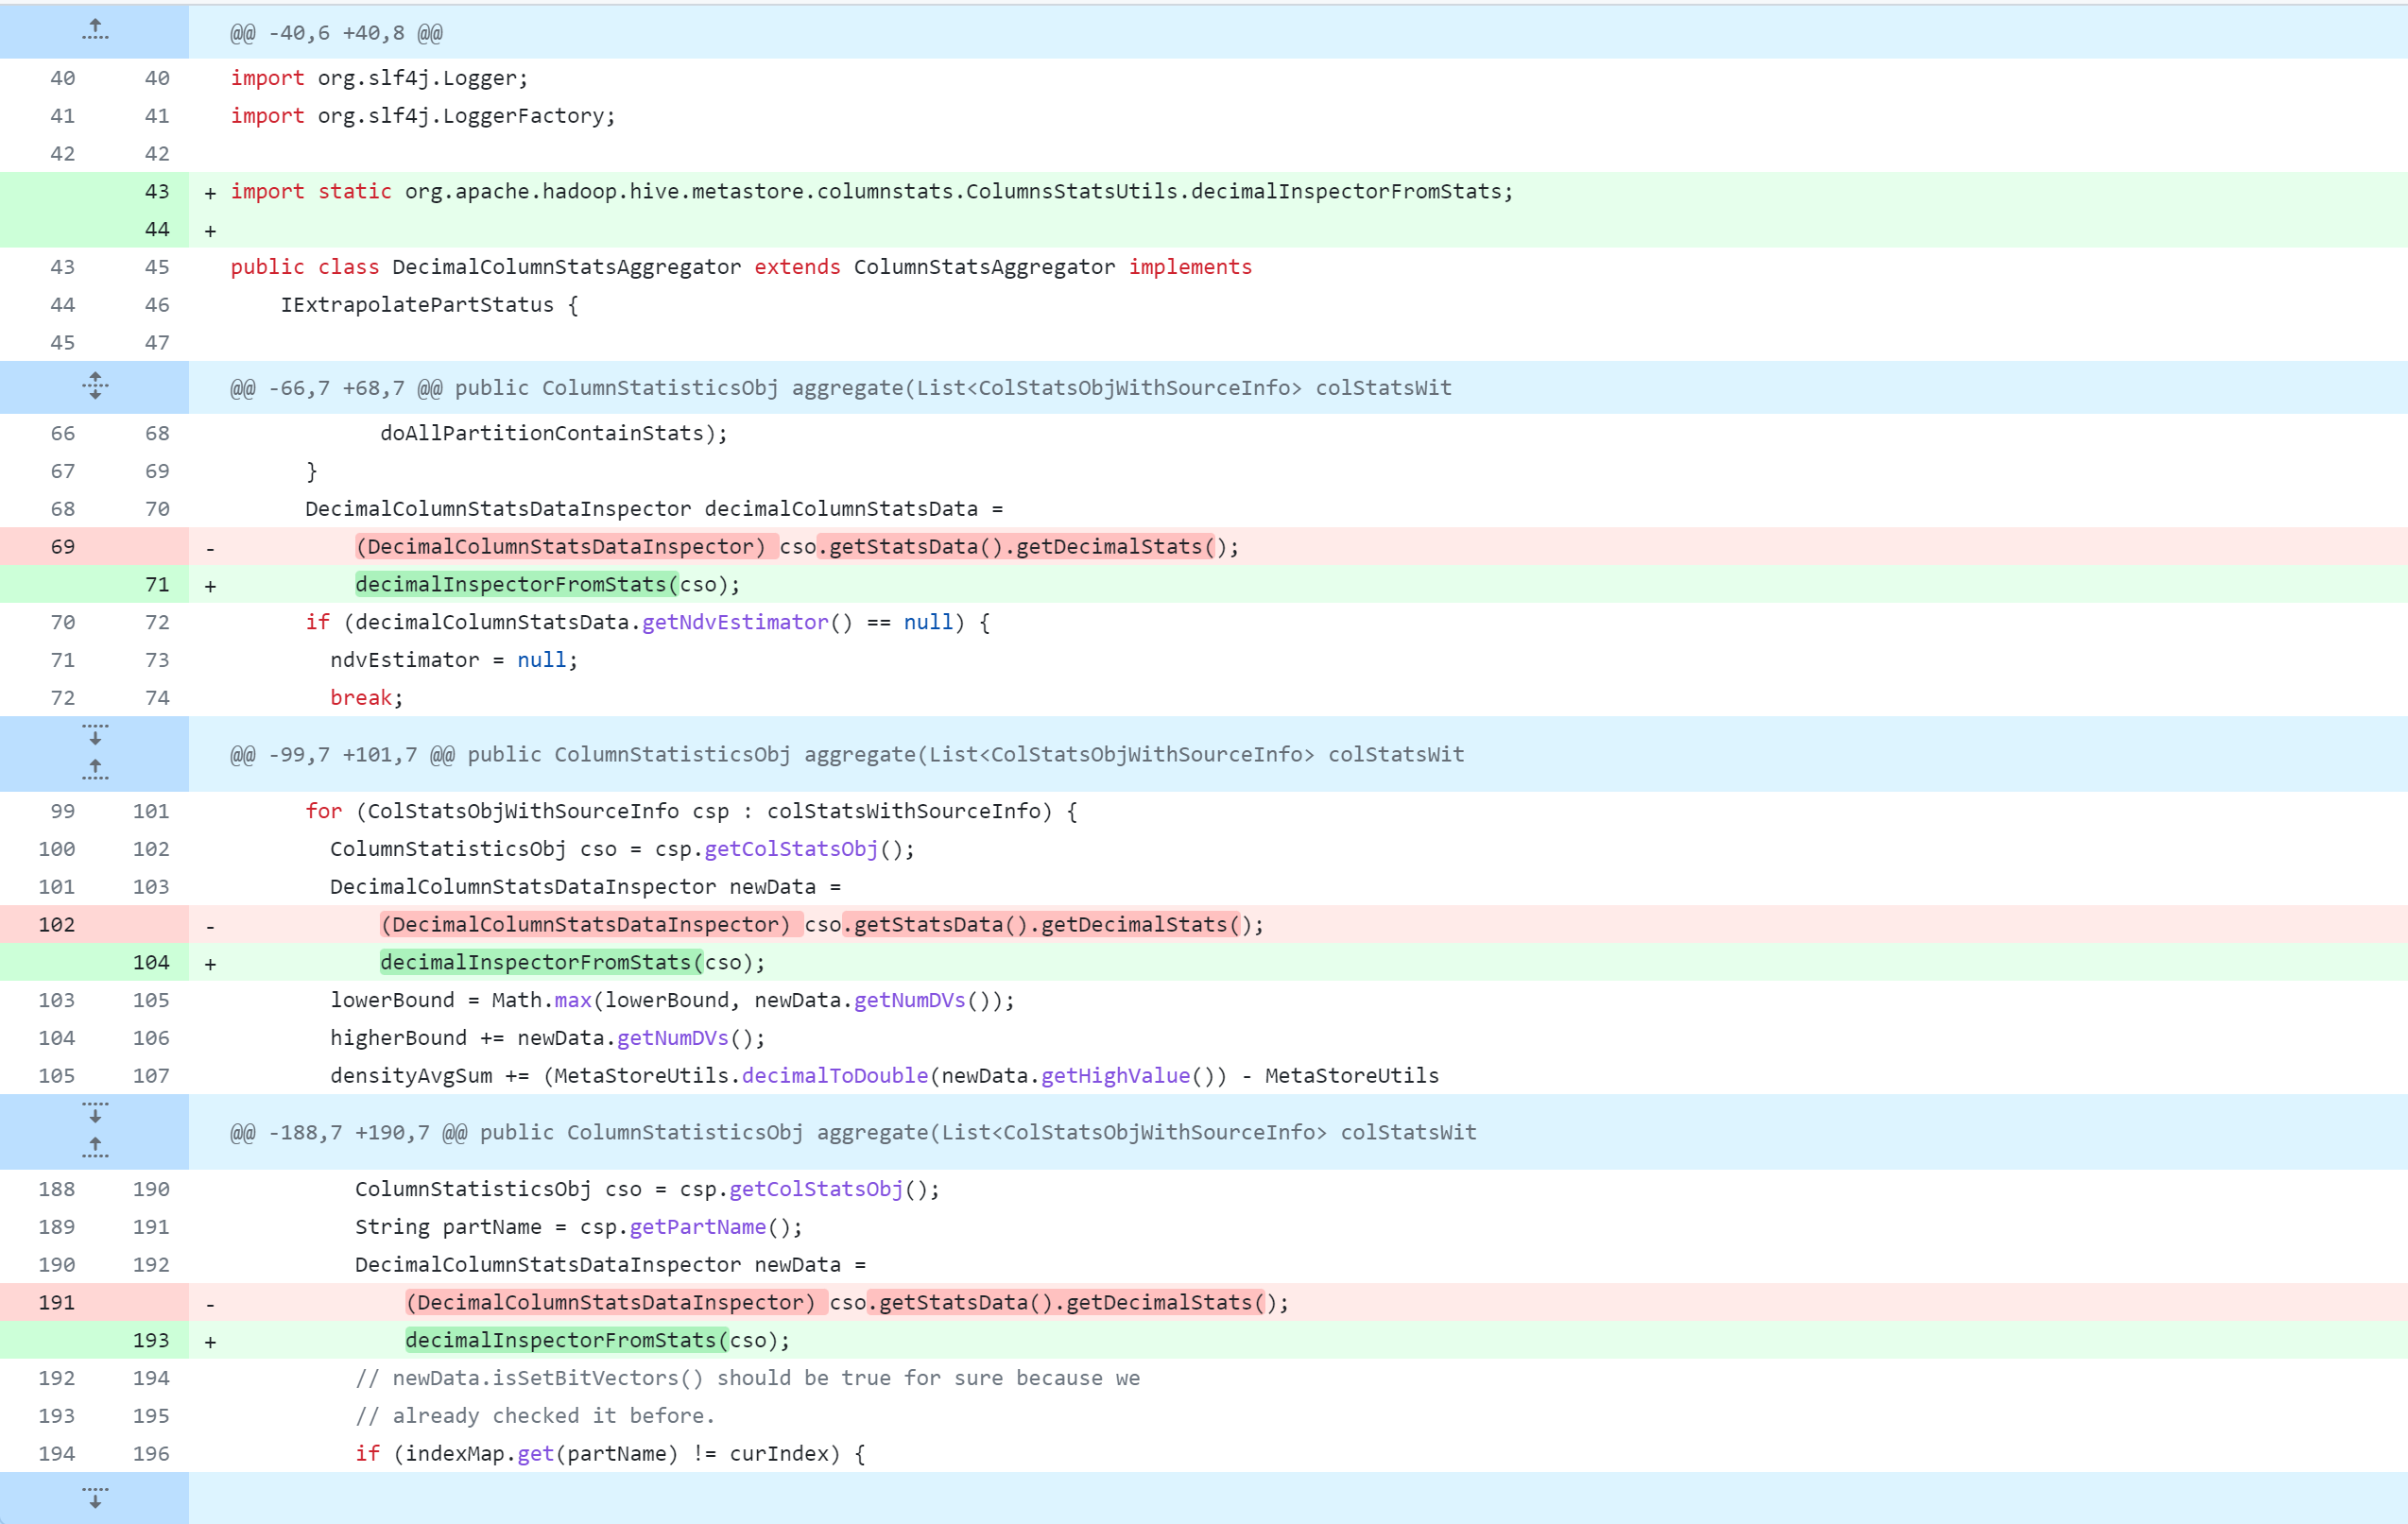Image resolution: width=2408 pixels, height=1524 pixels.
Task: Click 'DecimalColumnStatsDataInspector newData =' on line 192
Action: click(611, 1265)
